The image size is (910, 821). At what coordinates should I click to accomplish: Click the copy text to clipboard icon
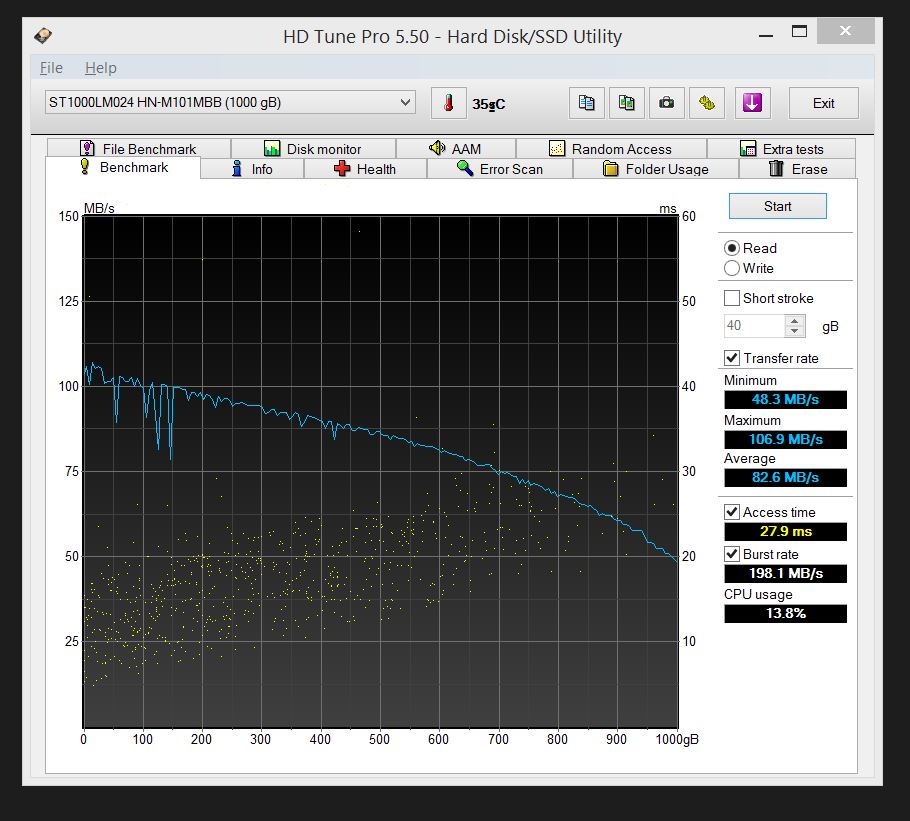(x=587, y=103)
